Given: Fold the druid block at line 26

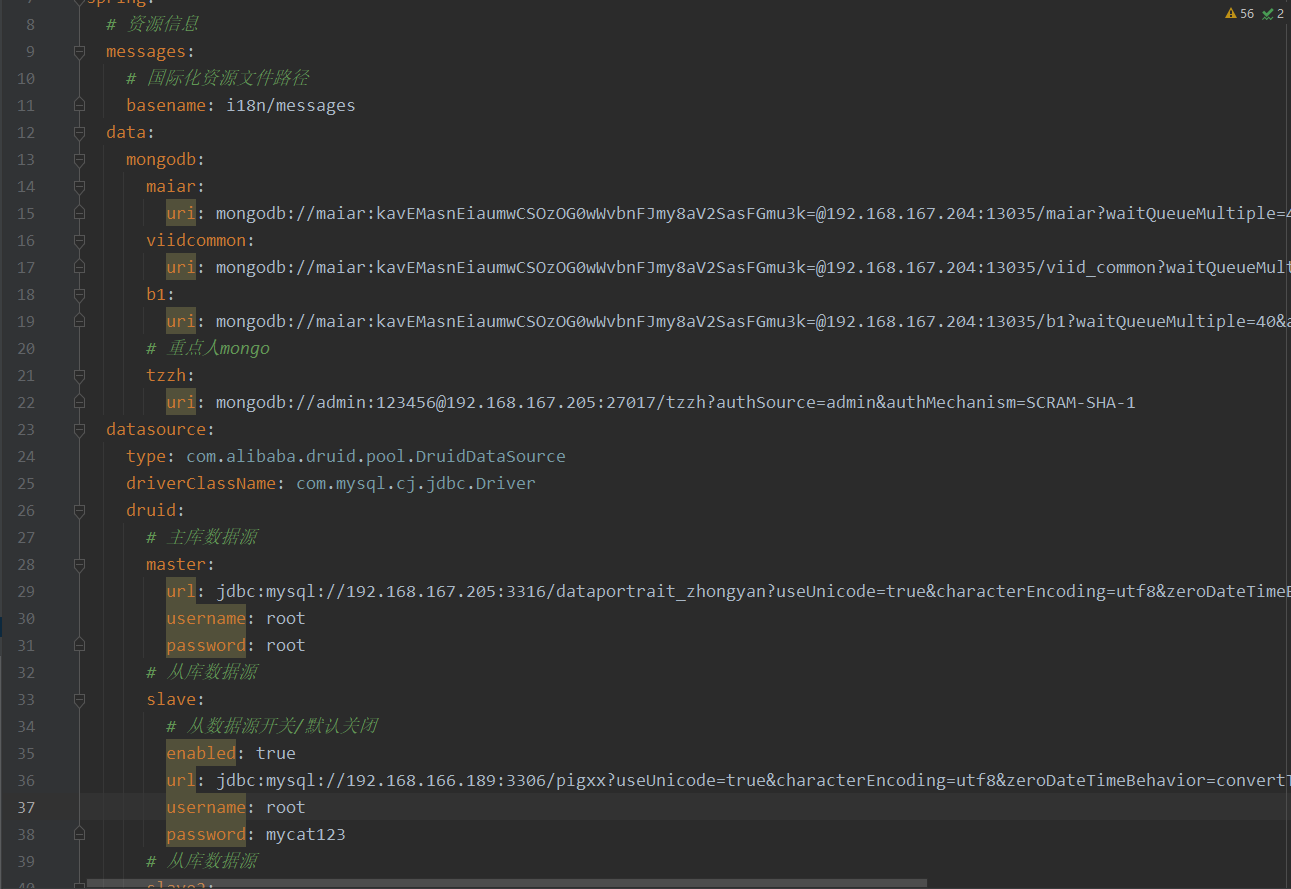Looking at the screenshot, I should [x=79, y=511].
